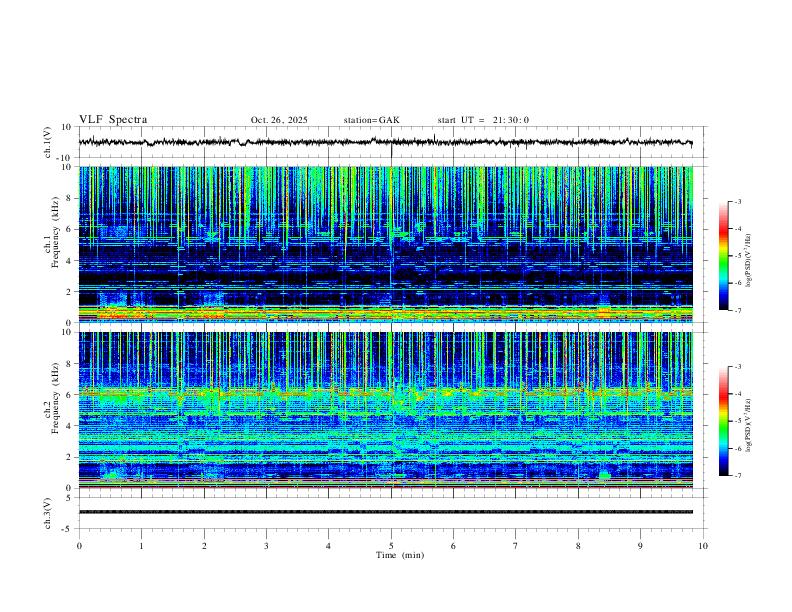
Task: Click the ch.2 log(PSD) color bar
Action: [x=723, y=421]
